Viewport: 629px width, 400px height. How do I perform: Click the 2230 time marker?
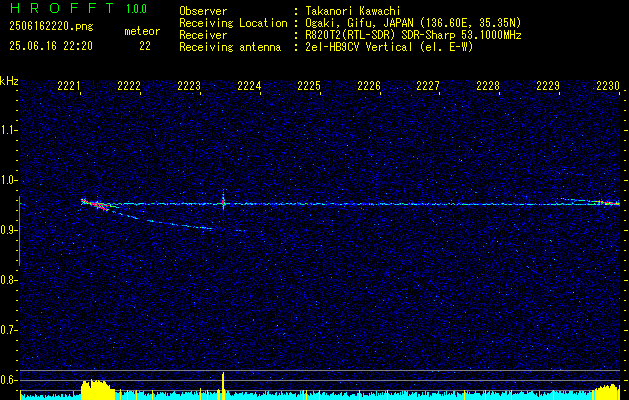pyautogui.click(x=608, y=86)
